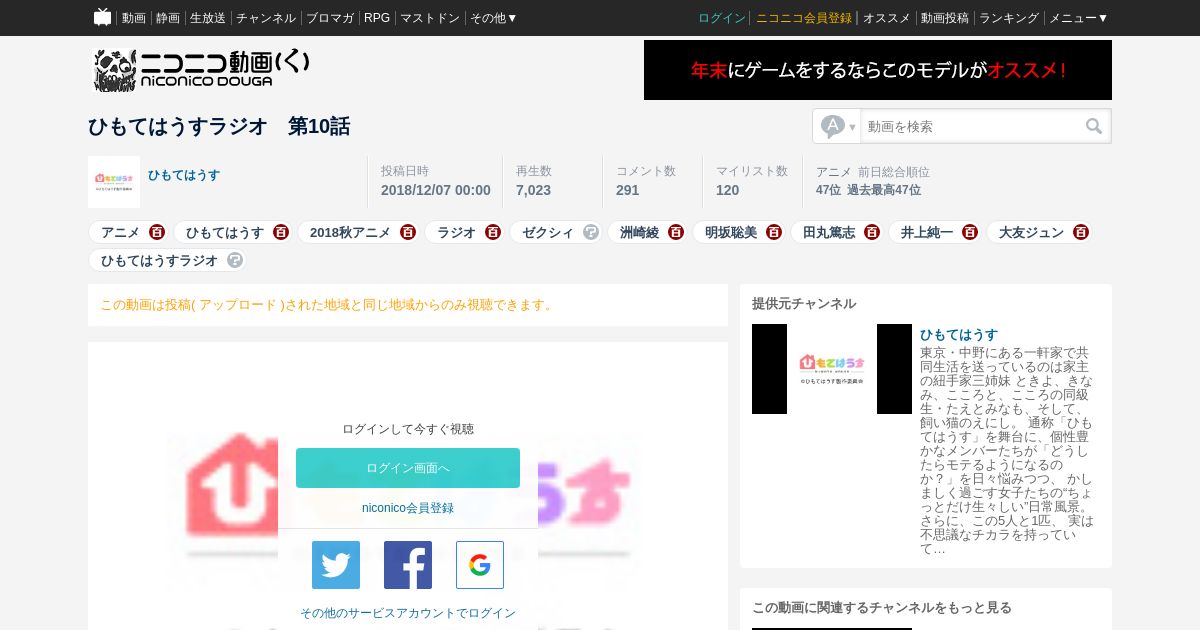Click その他のサービスアカウントでログイン link
Image resolution: width=1200 pixels, height=630 pixels.
pos(408,613)
